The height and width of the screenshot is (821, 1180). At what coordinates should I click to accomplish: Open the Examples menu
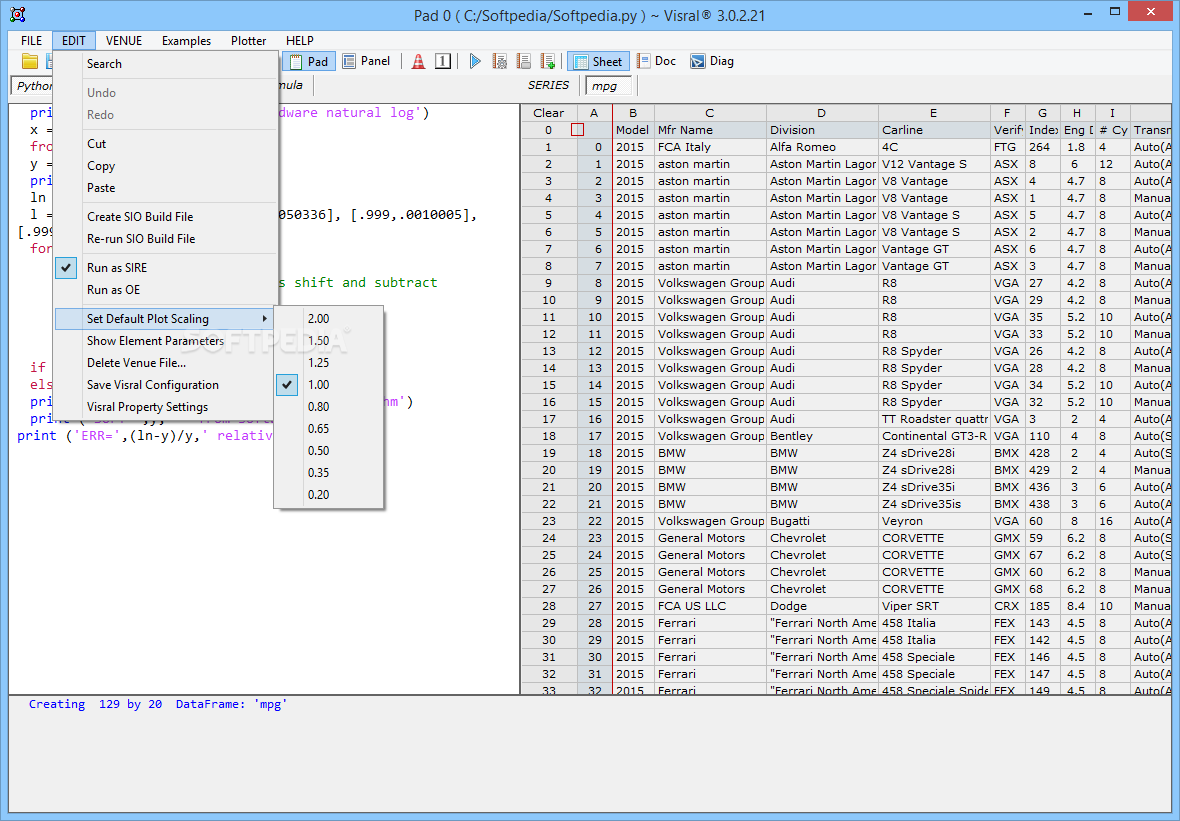tap(186, 41)
